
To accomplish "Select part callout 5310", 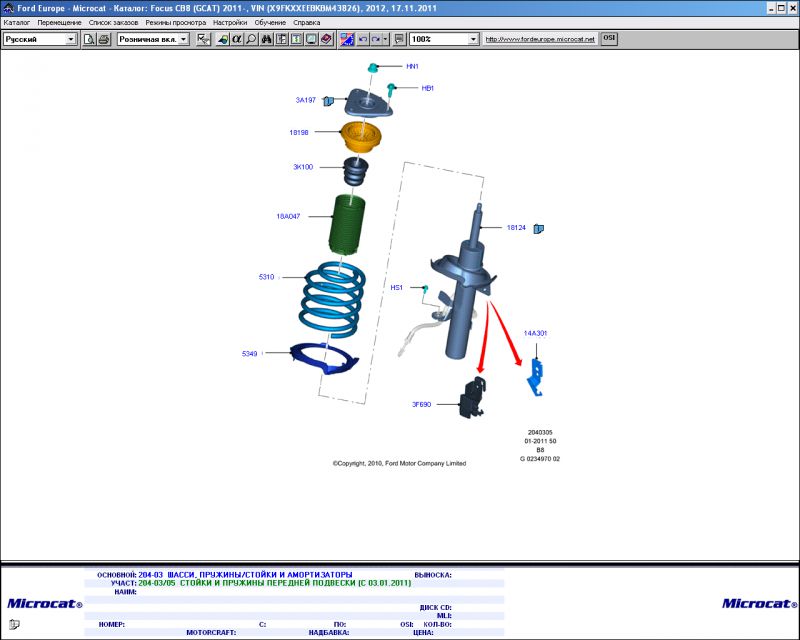I will click(266, 277).
